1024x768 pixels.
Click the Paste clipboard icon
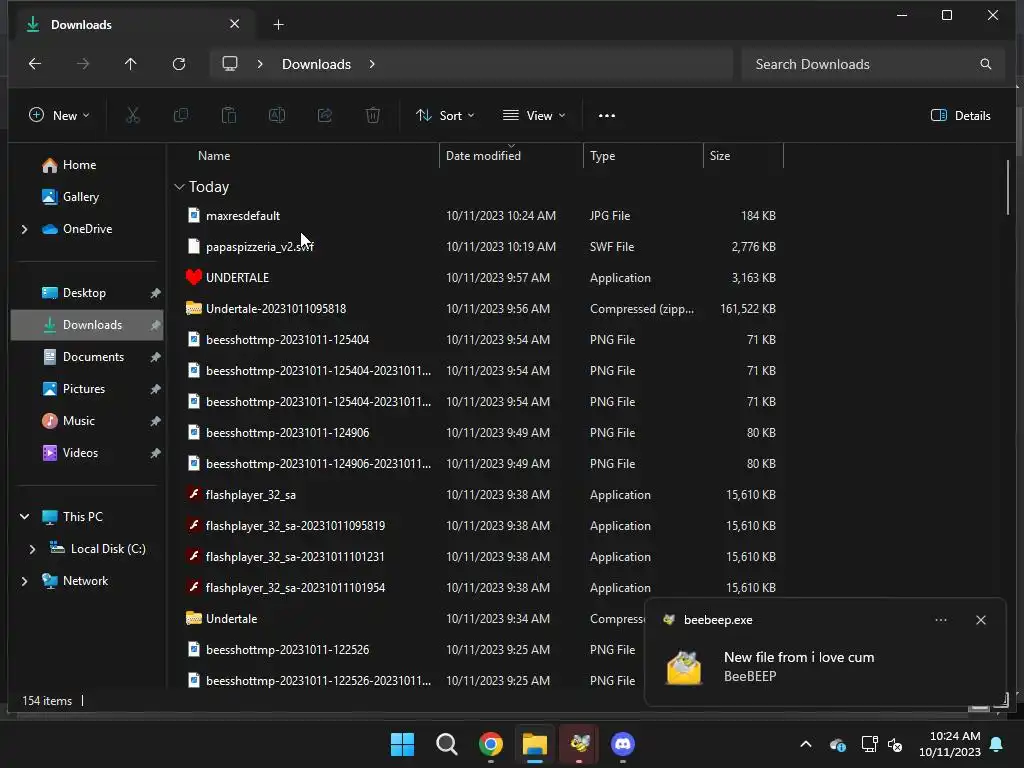coord(229,116)
